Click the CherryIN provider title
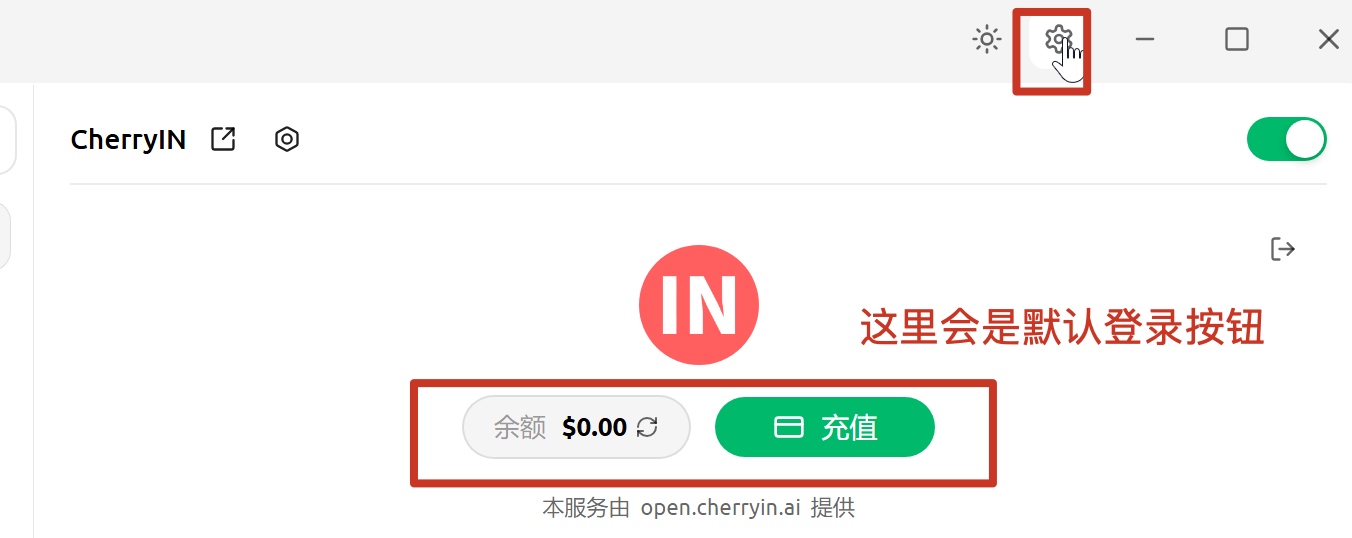The image size is (1352, 538). [x=128, y=139]
